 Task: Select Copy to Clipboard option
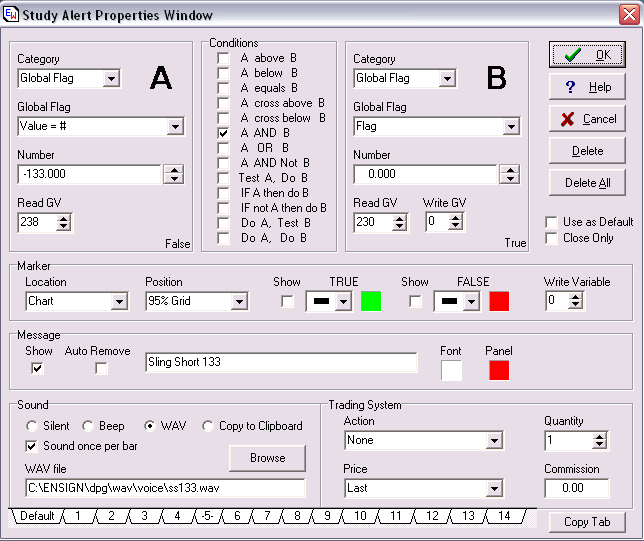pyautogui.click(x=208, y=426)
